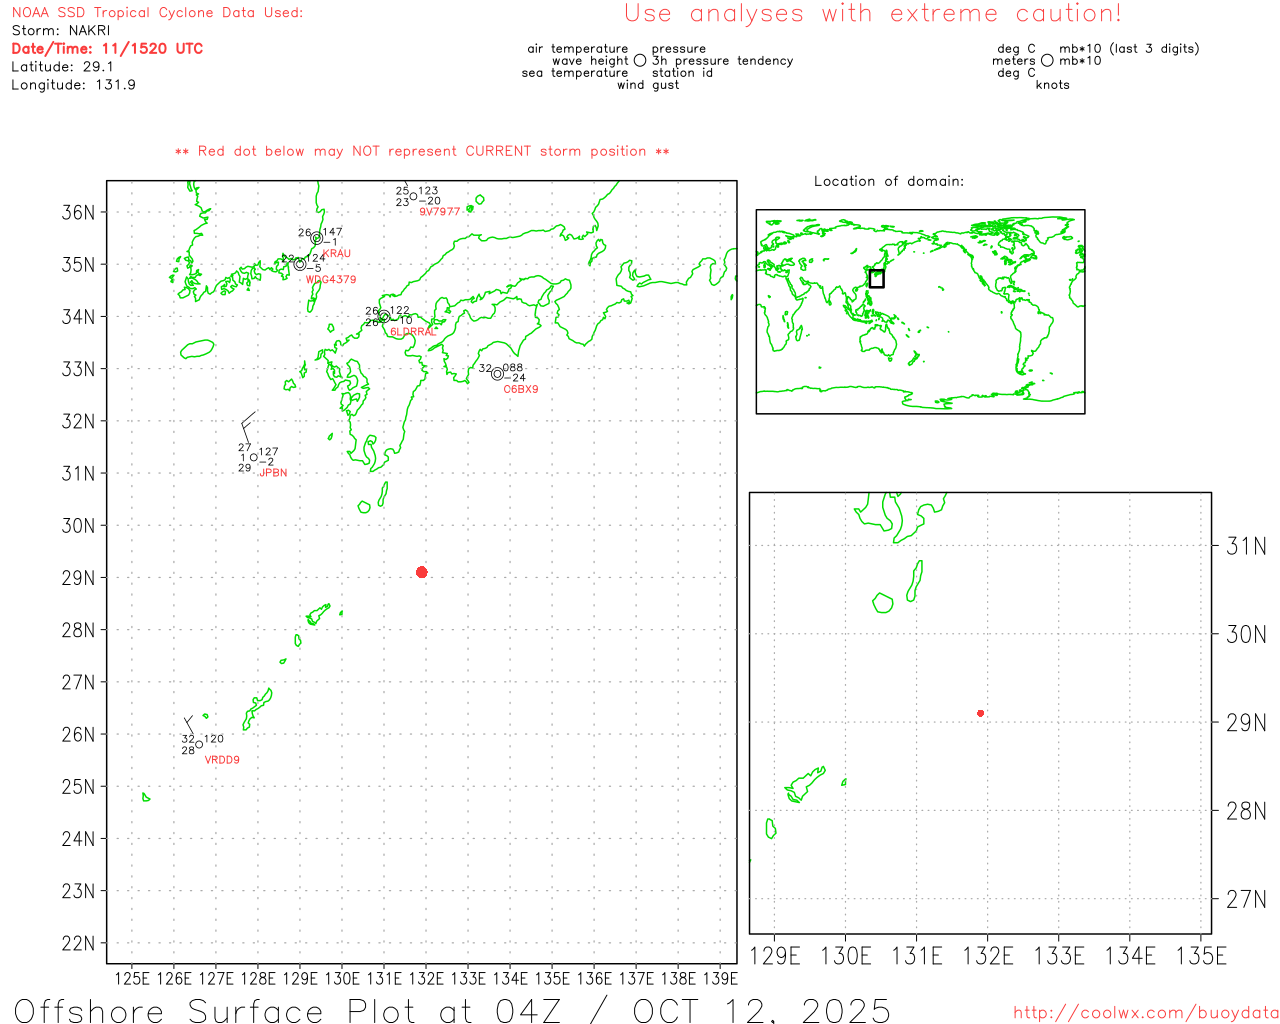Click the 36N latitude axis label
This screenshot has height=1024, width=1280.
coord(79,212)
